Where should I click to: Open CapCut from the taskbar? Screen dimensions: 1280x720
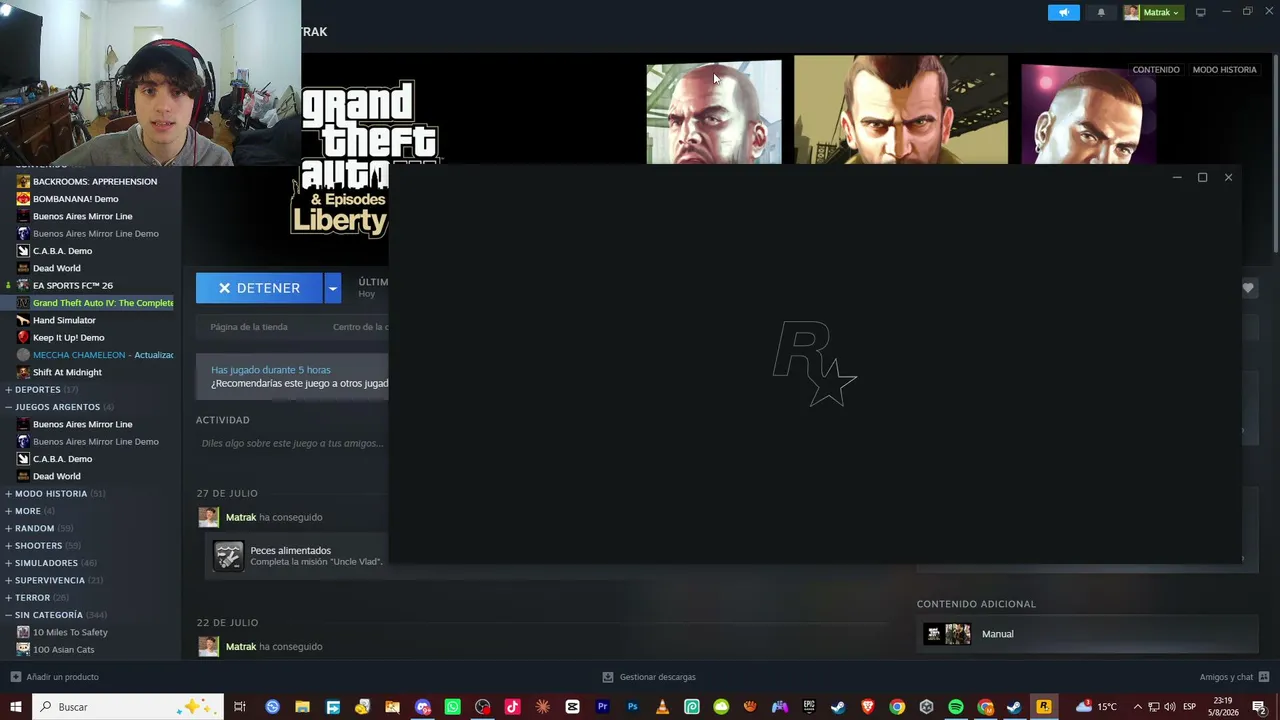572,707
